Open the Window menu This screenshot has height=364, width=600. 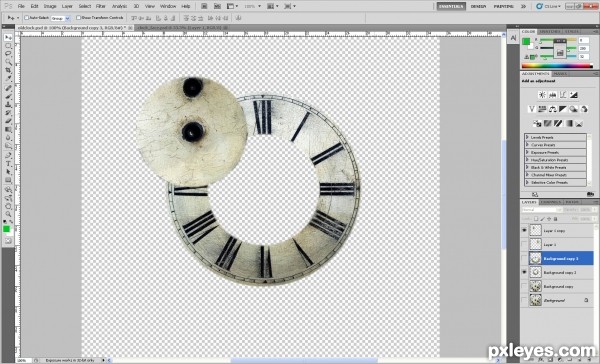click(168, 6)
